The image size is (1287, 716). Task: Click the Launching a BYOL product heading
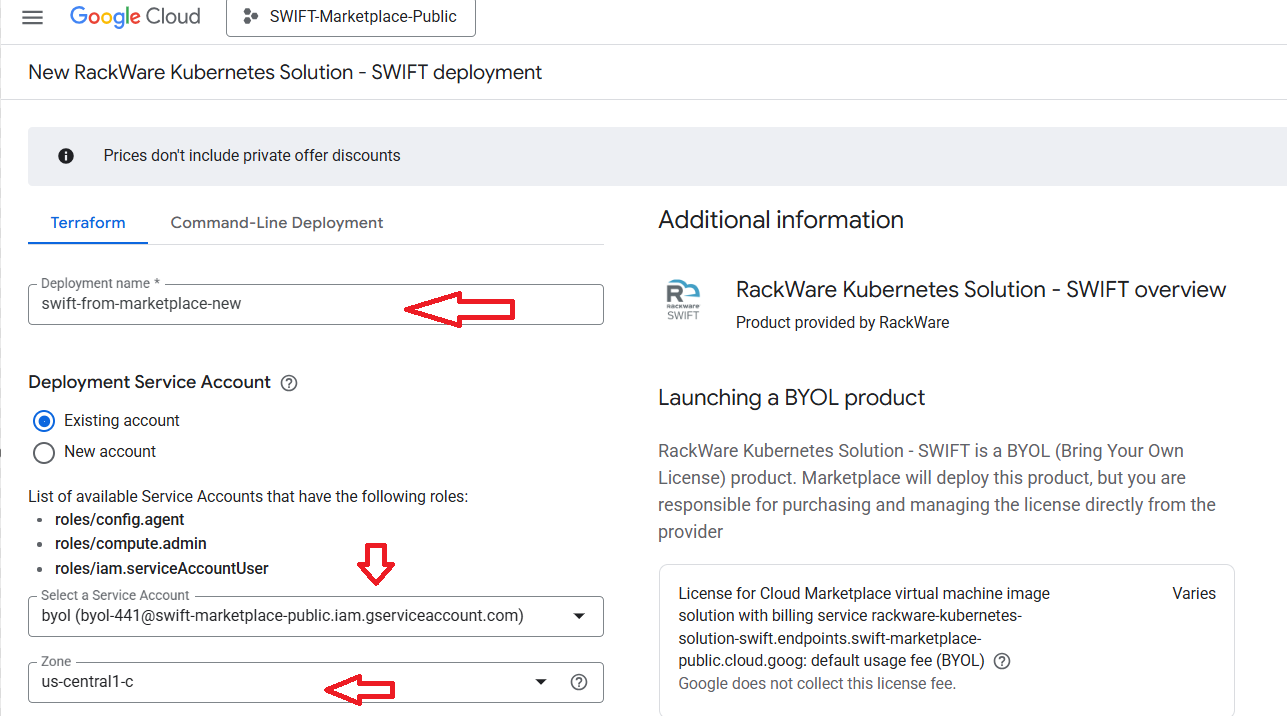pyautogui.click(x=792, y=398)
